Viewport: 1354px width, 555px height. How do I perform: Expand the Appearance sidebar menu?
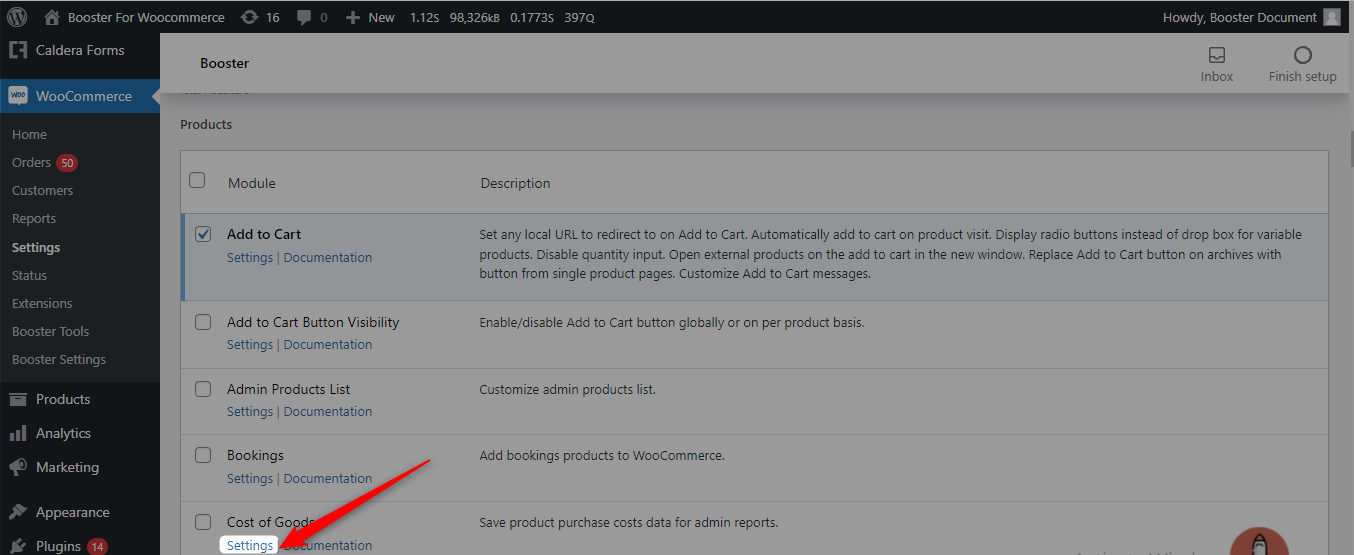[72, 512]
